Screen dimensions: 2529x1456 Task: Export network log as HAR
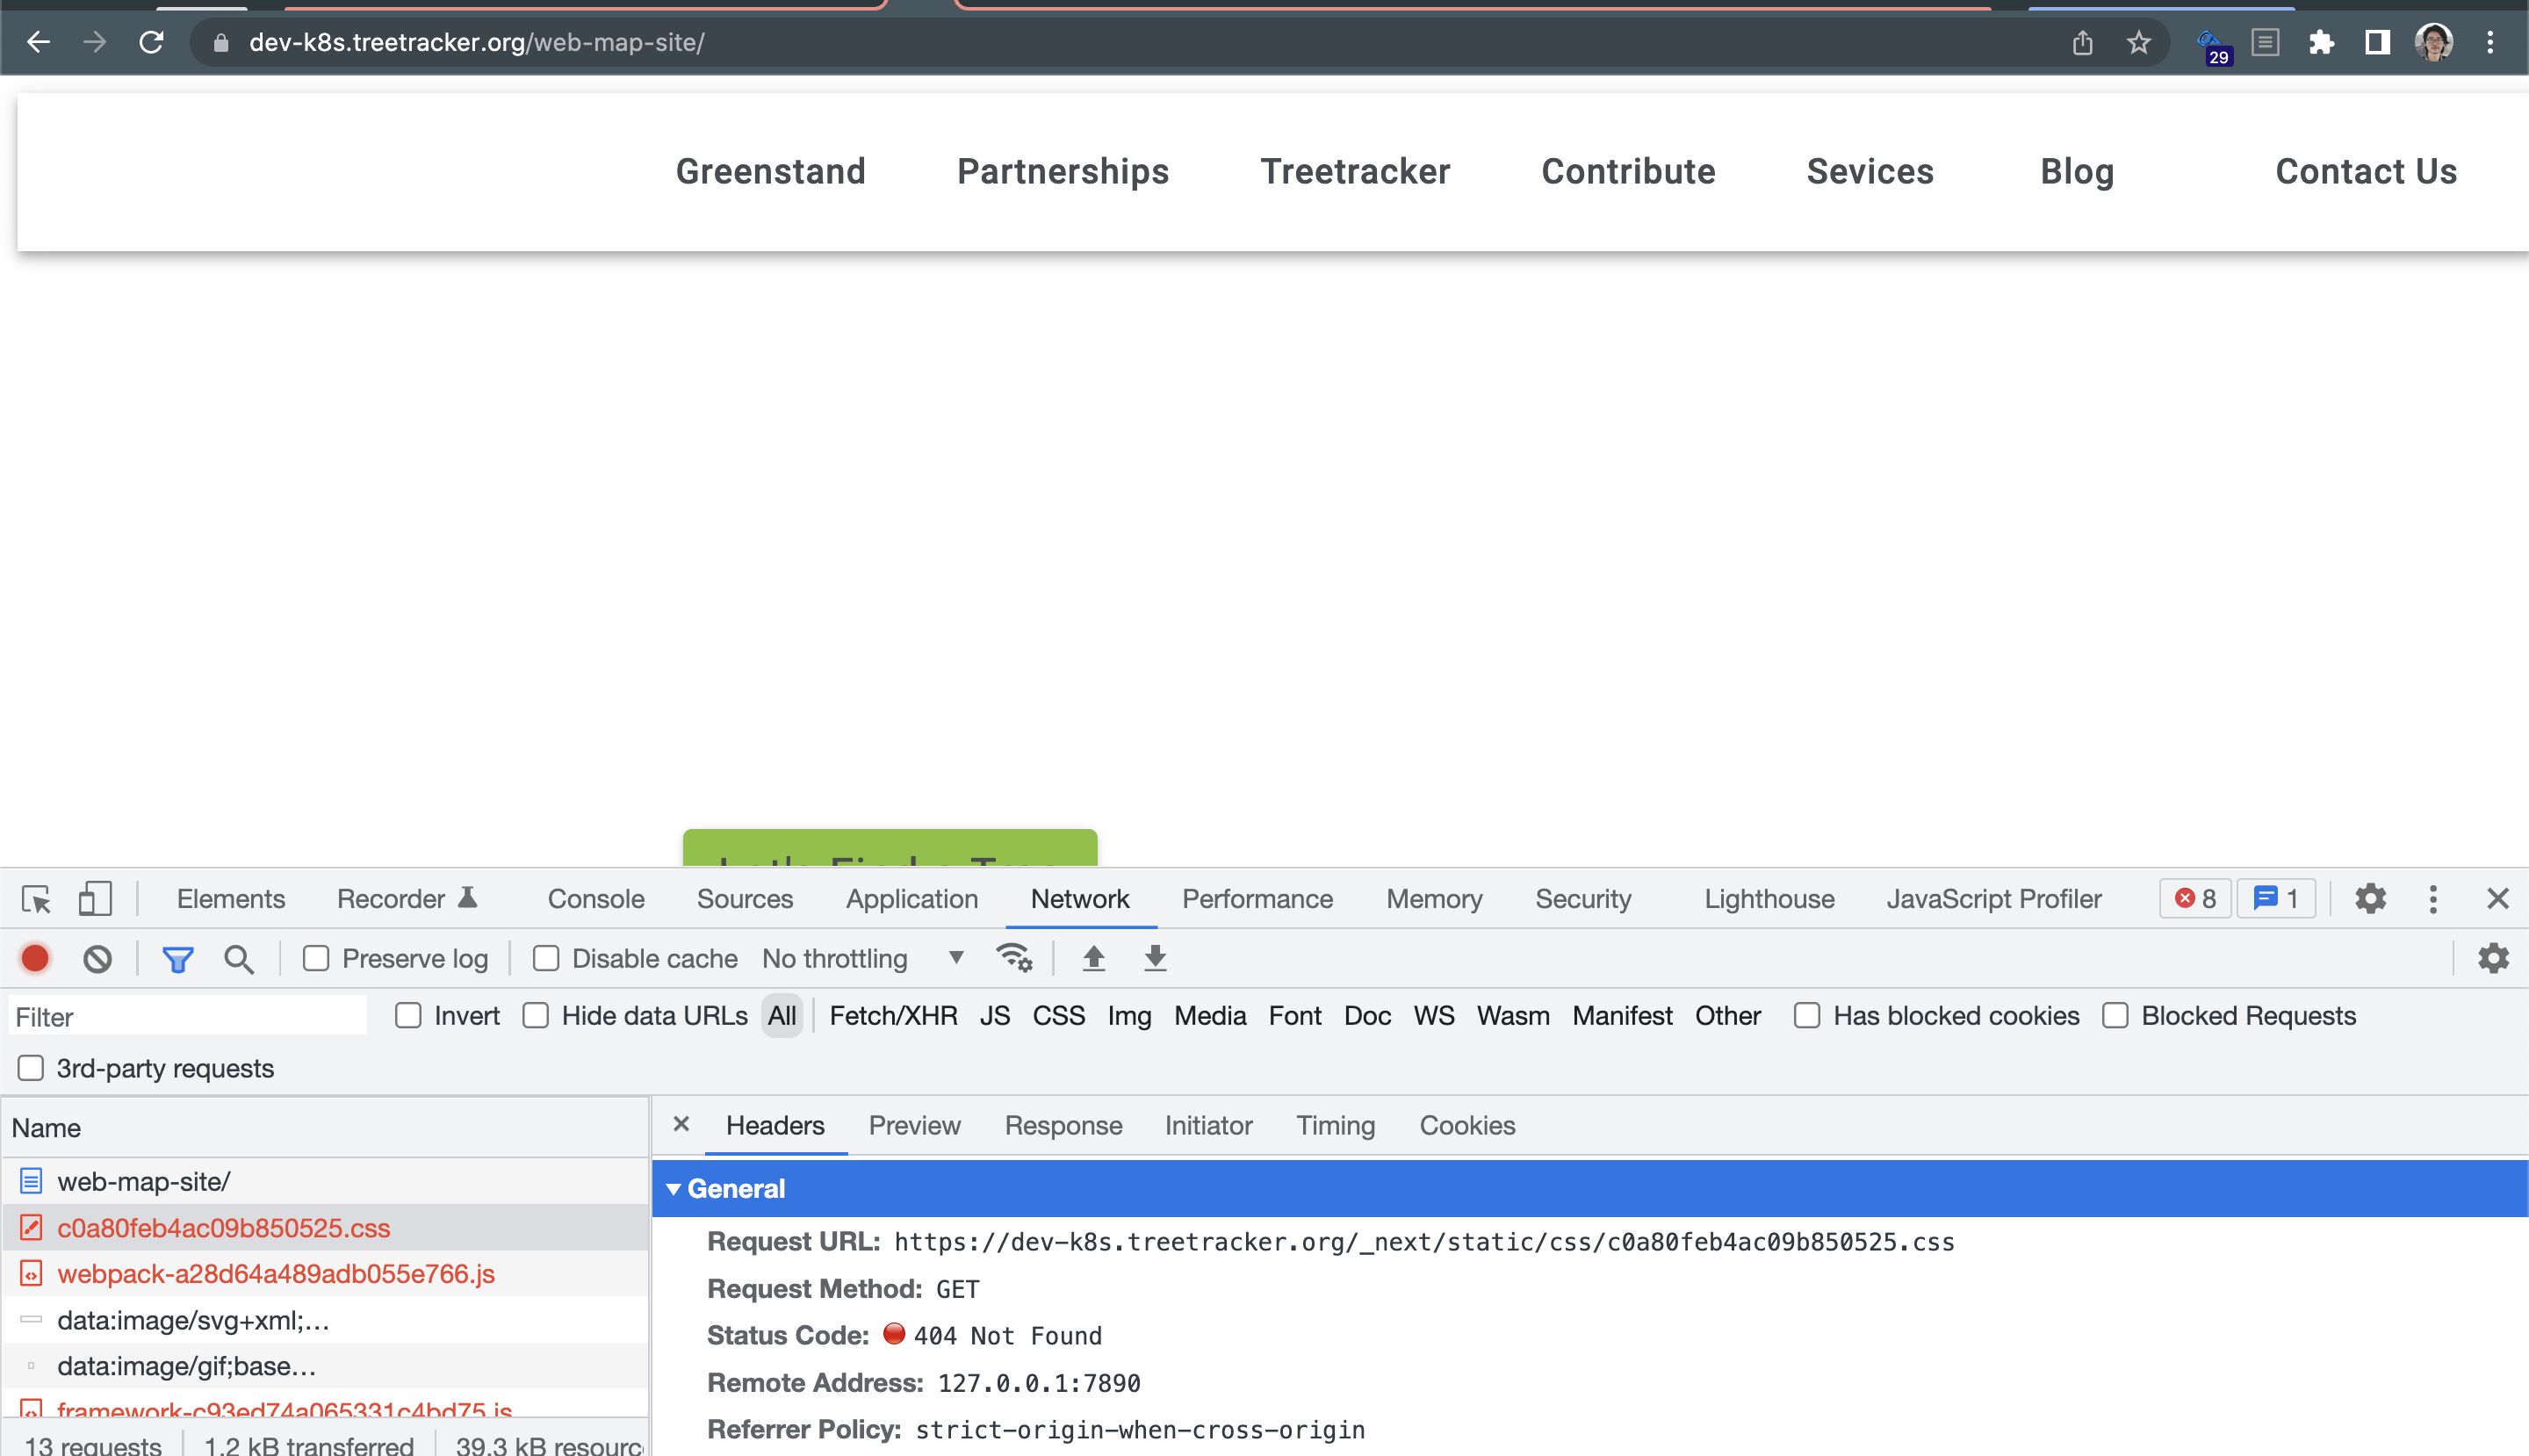[1154, 958]
